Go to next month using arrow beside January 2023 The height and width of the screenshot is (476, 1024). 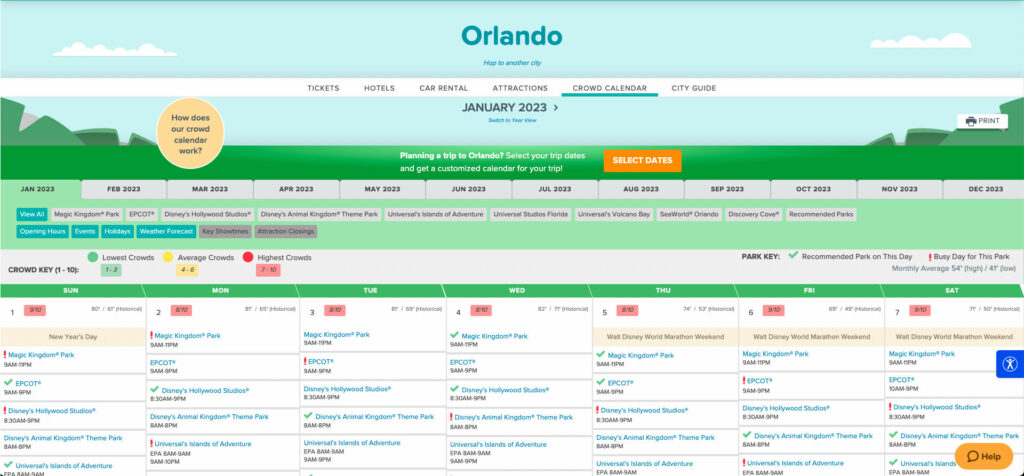tap(556, 108)
